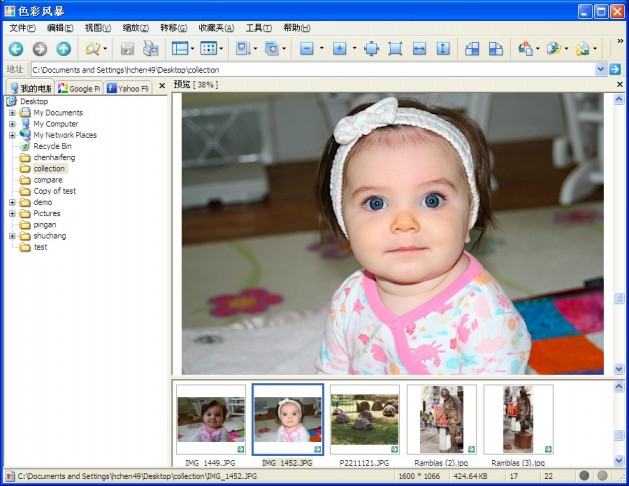The height and width of the screenshot is (486, 629).
Task: Click the fit width icon in toolbar
Action: (419, 48)
